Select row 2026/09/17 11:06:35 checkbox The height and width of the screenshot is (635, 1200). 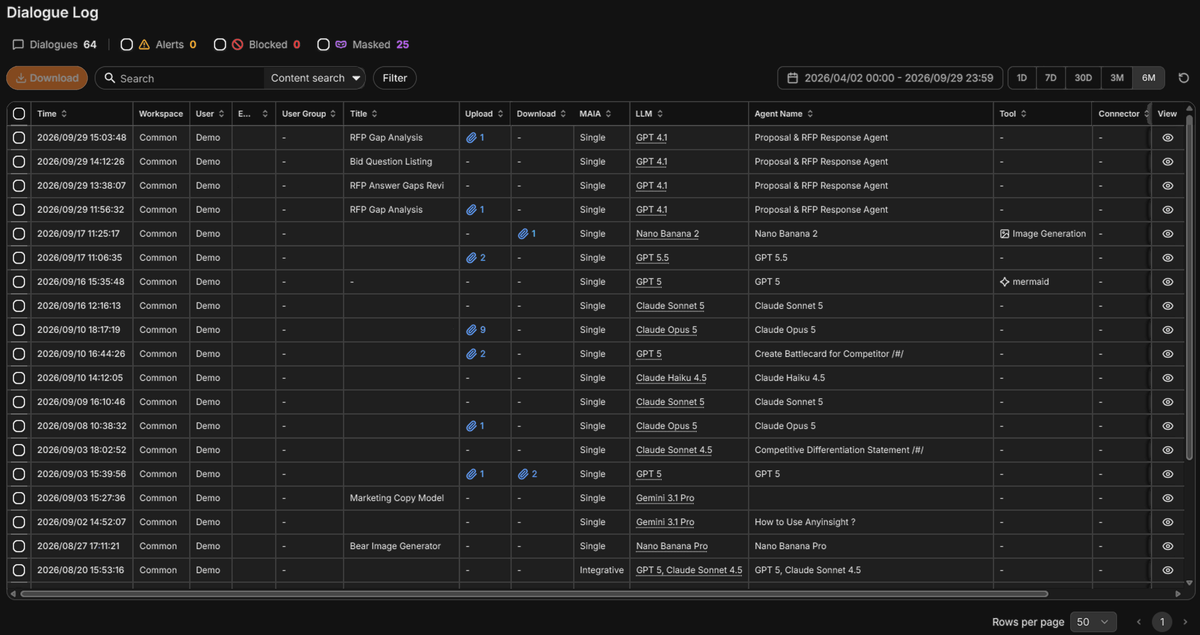(x=19, y=258)
